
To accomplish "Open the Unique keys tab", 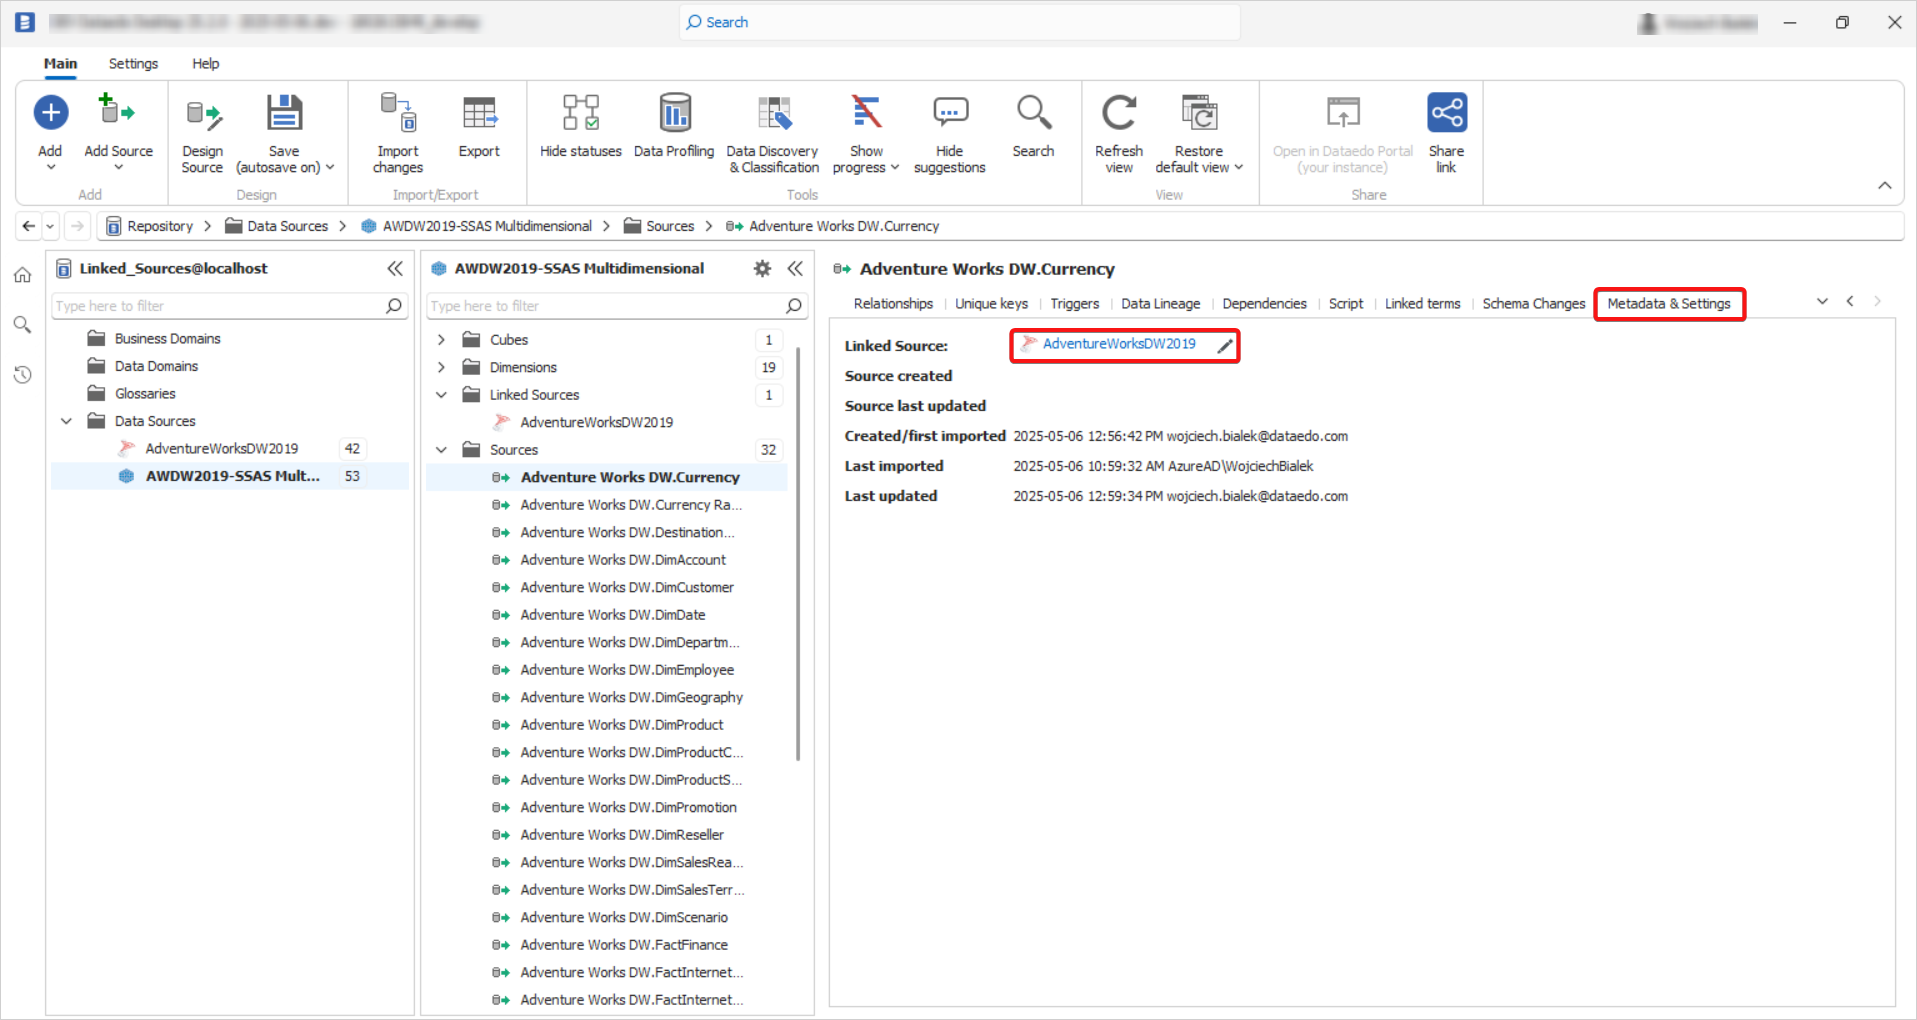I will [x=992, y=304].
